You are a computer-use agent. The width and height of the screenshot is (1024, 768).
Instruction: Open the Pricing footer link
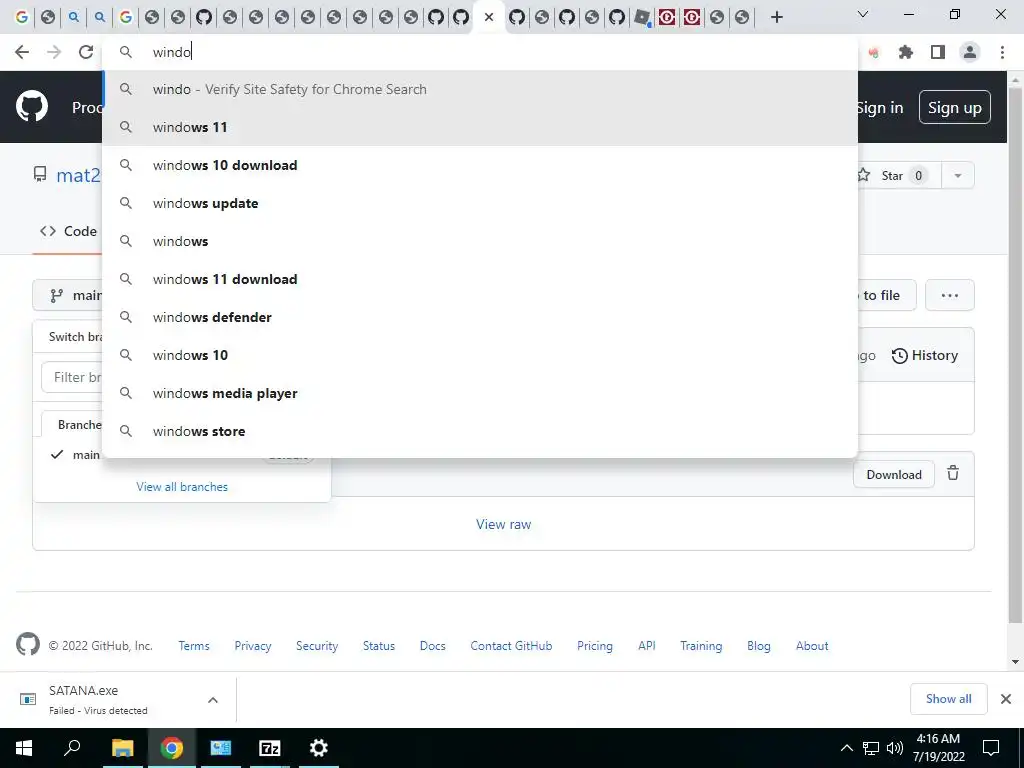coord(595,646)
